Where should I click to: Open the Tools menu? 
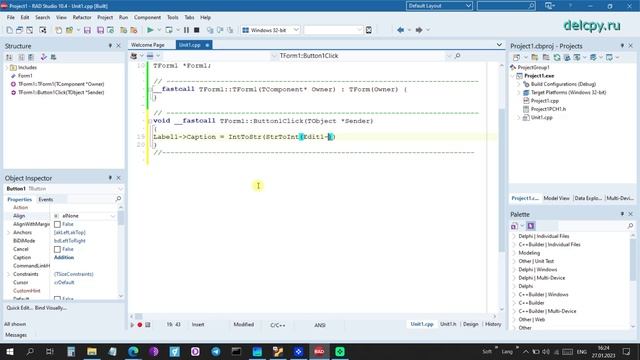click(173, 18)
